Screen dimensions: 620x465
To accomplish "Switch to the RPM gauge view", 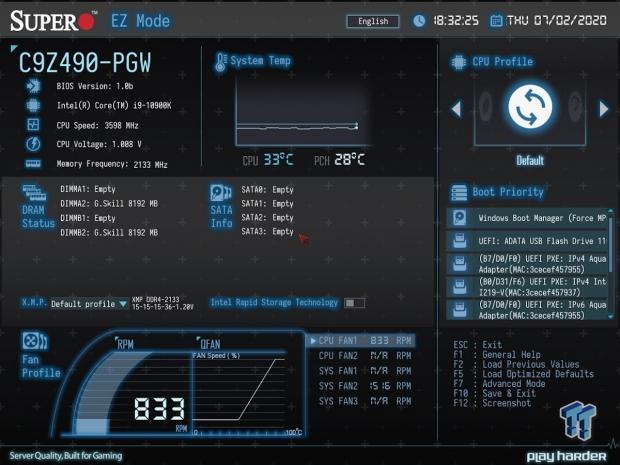I will point(125,344).
